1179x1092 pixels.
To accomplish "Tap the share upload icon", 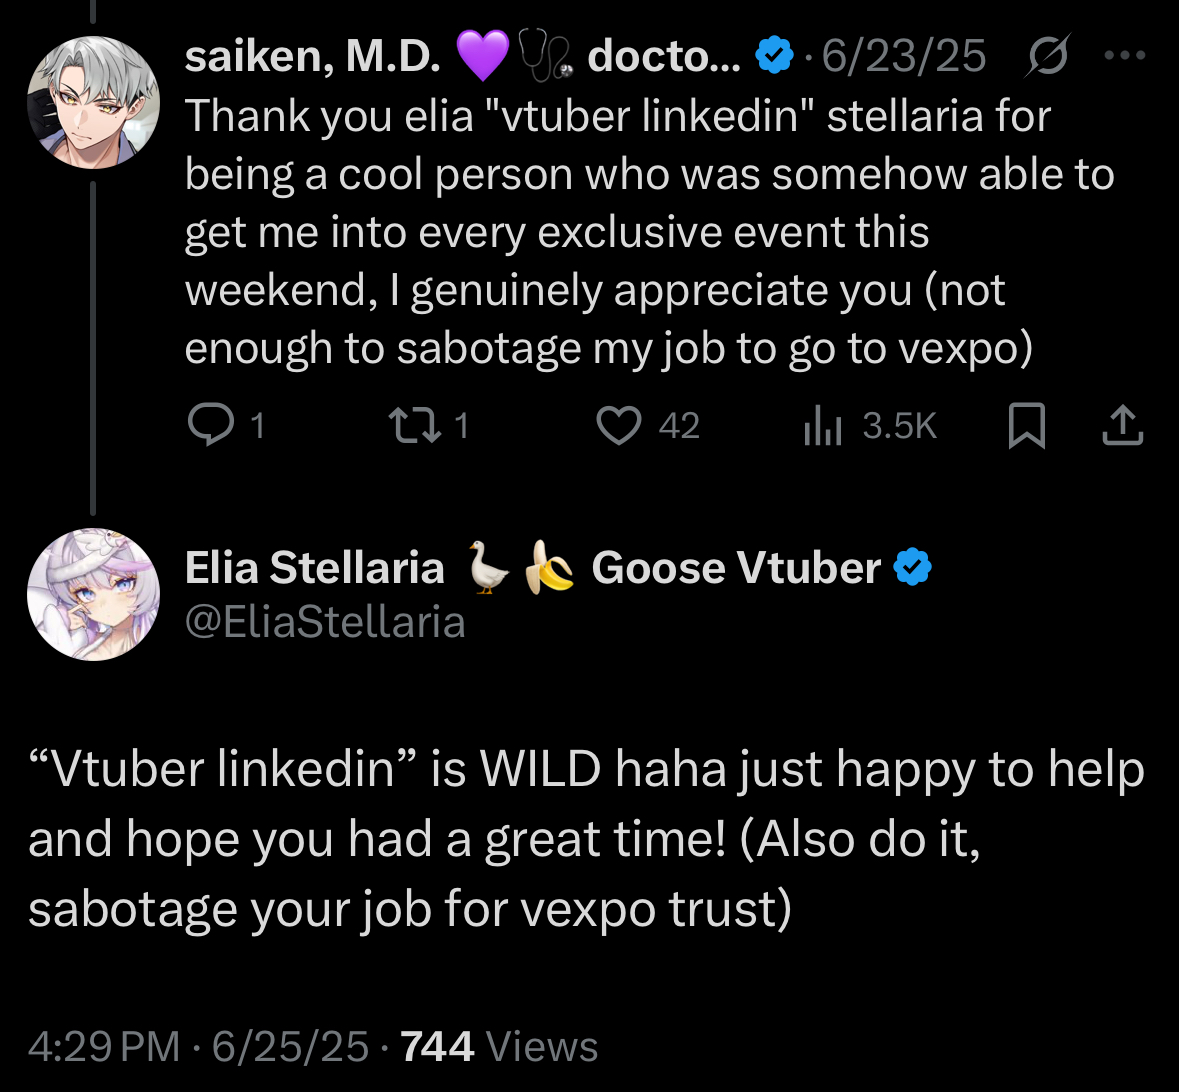I will coord(1123,425).
